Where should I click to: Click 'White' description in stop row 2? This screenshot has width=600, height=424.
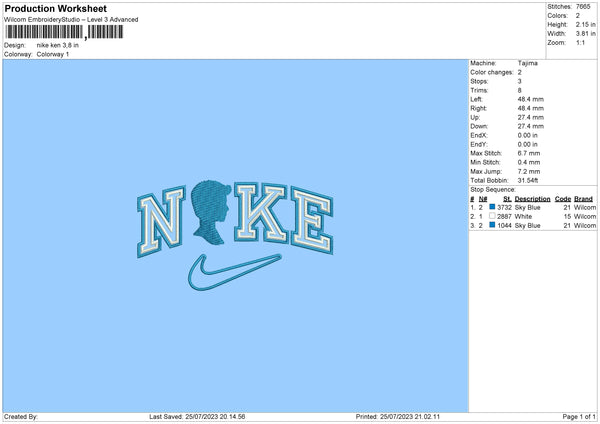(523, 217)
